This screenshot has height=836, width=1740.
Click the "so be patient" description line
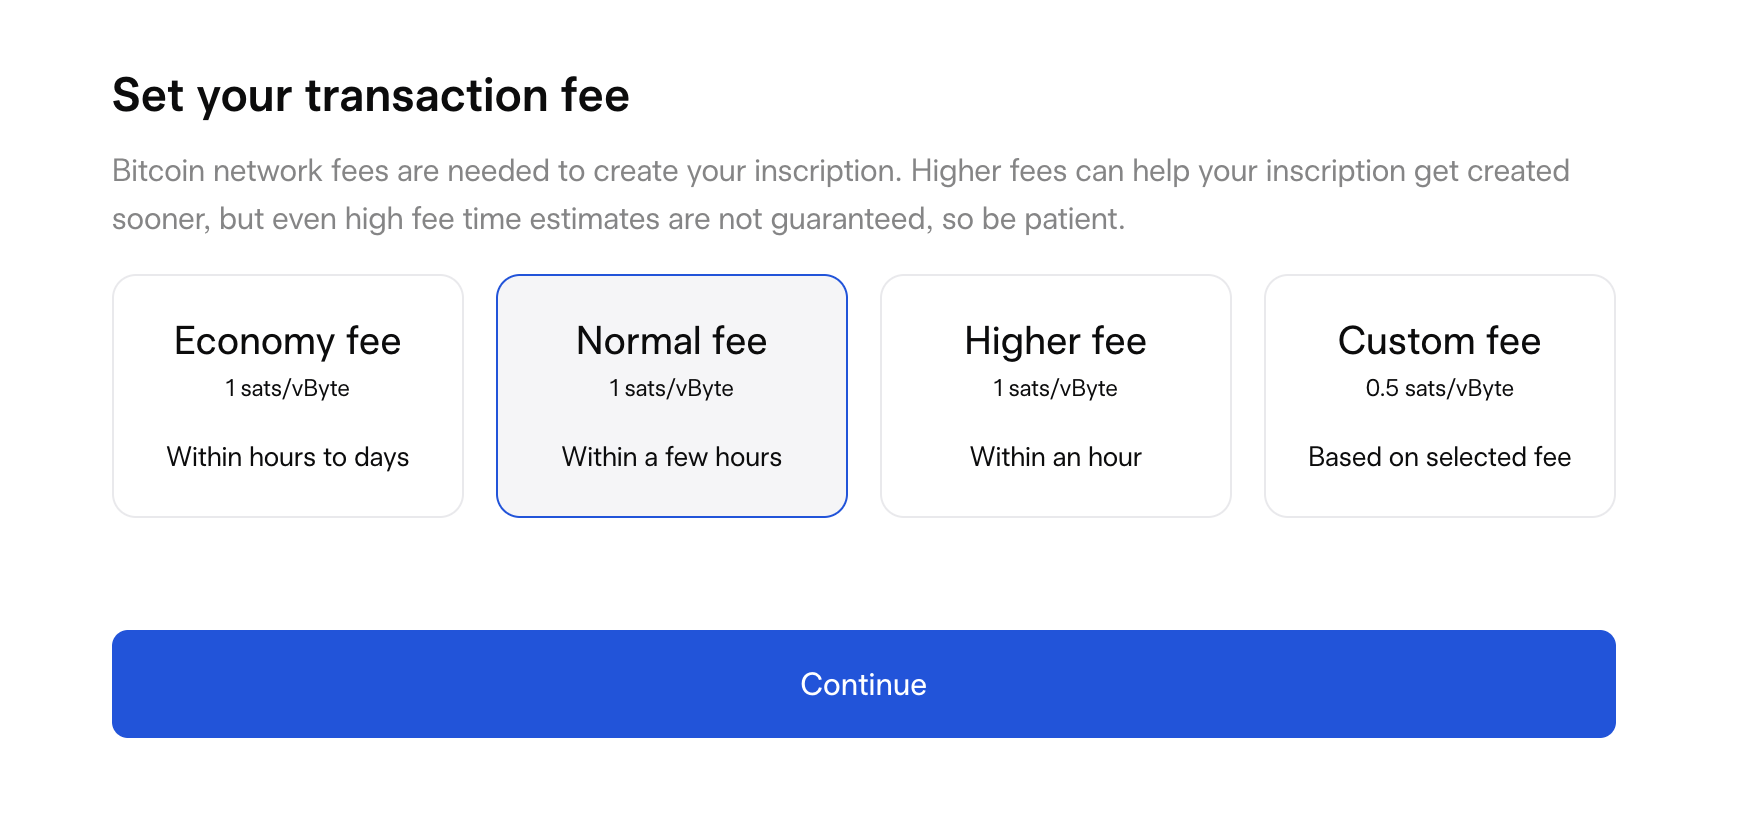[618, 219]
